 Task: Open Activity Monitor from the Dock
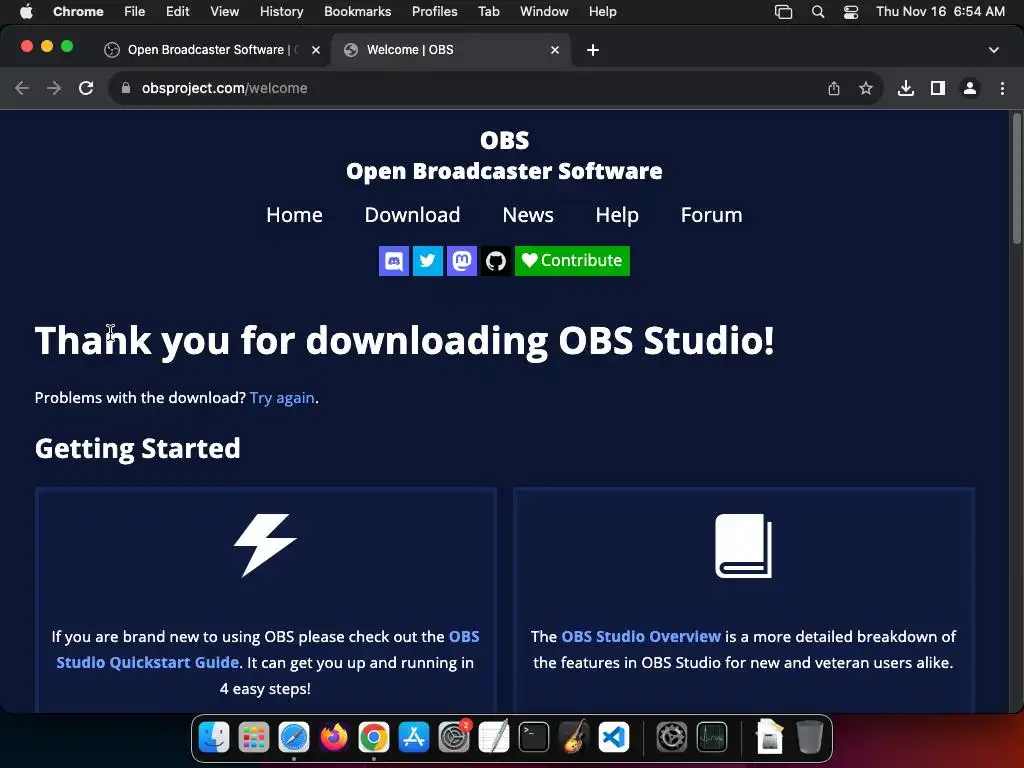point(712,738)
